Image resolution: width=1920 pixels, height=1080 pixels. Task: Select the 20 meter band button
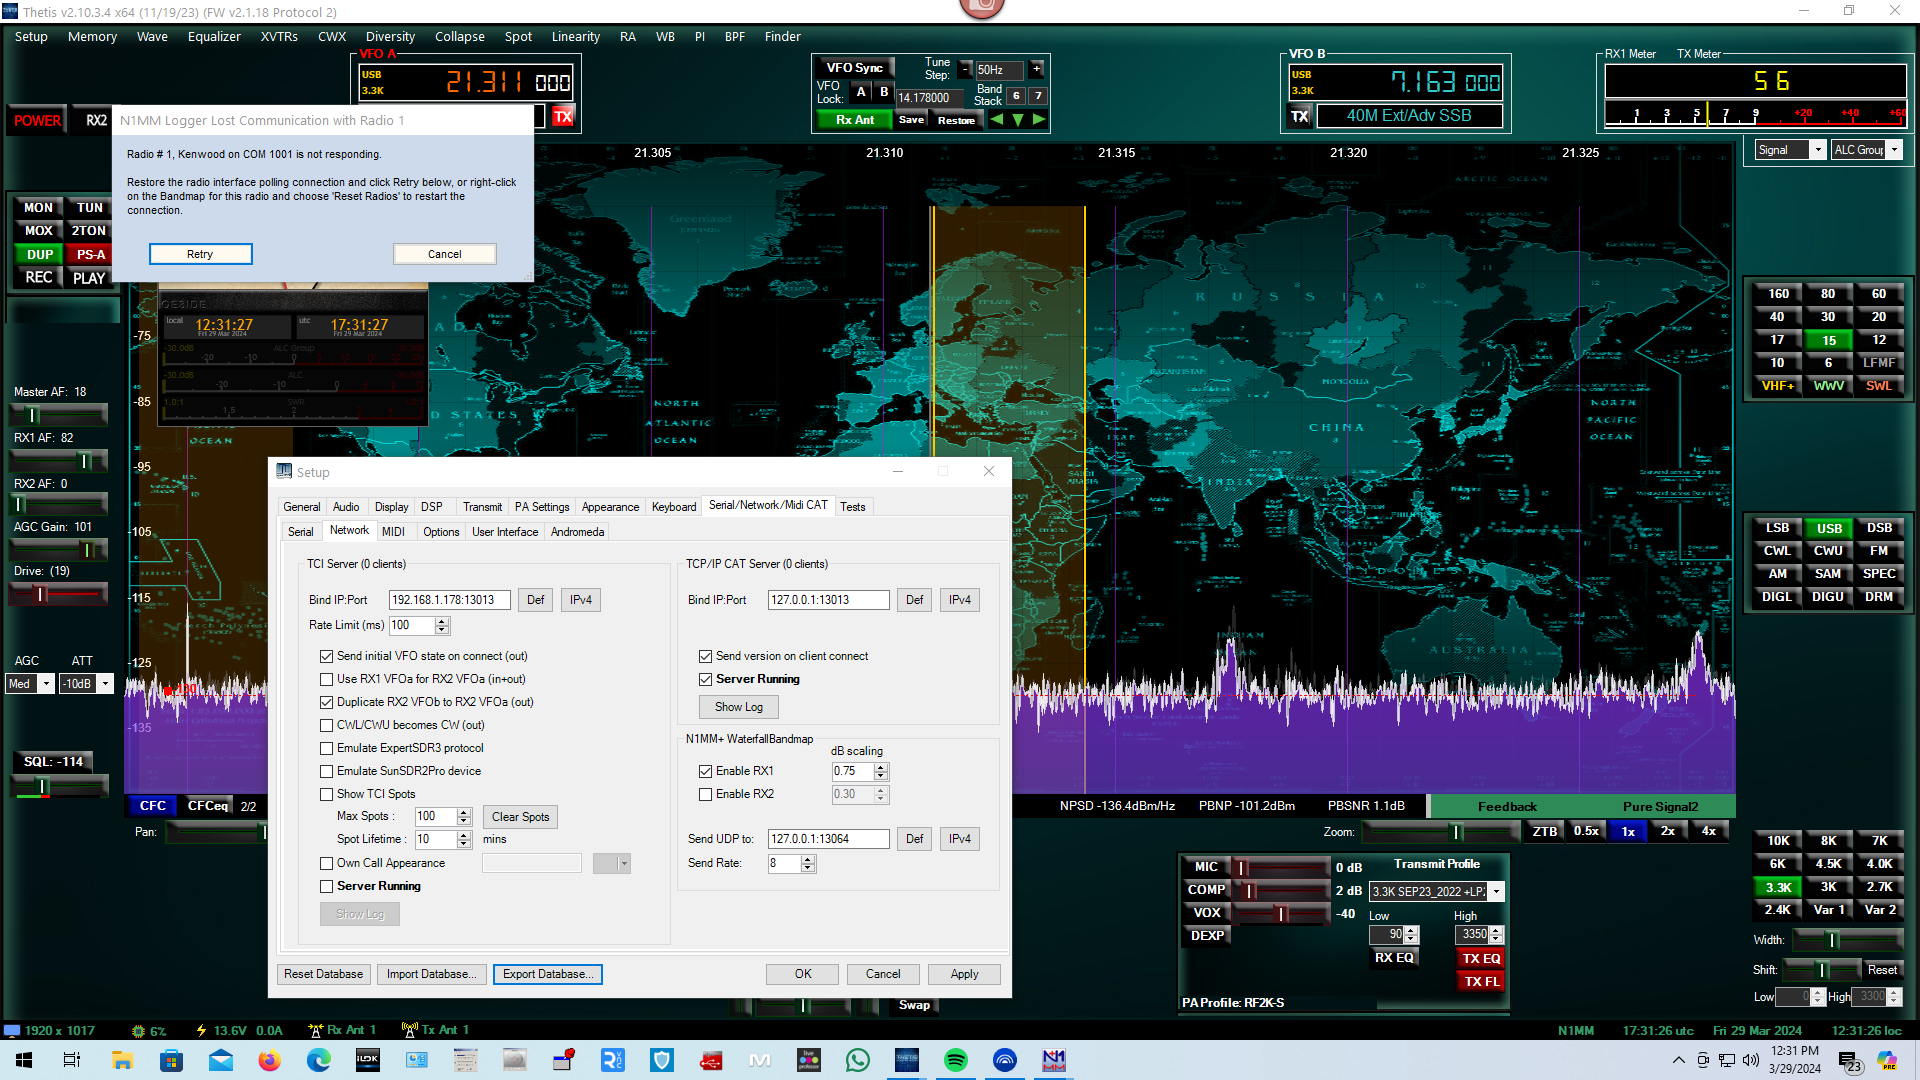pyautogui.click(x=1878, y=317)
